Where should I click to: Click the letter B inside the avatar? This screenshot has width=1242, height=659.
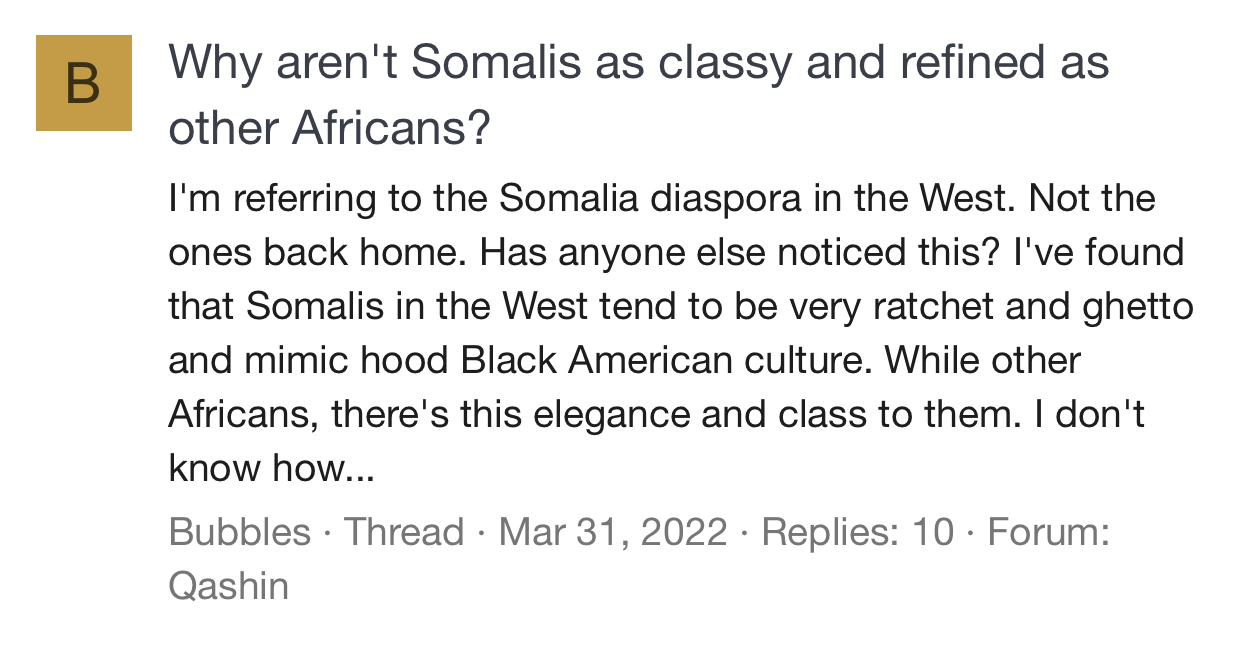point(84,84)
